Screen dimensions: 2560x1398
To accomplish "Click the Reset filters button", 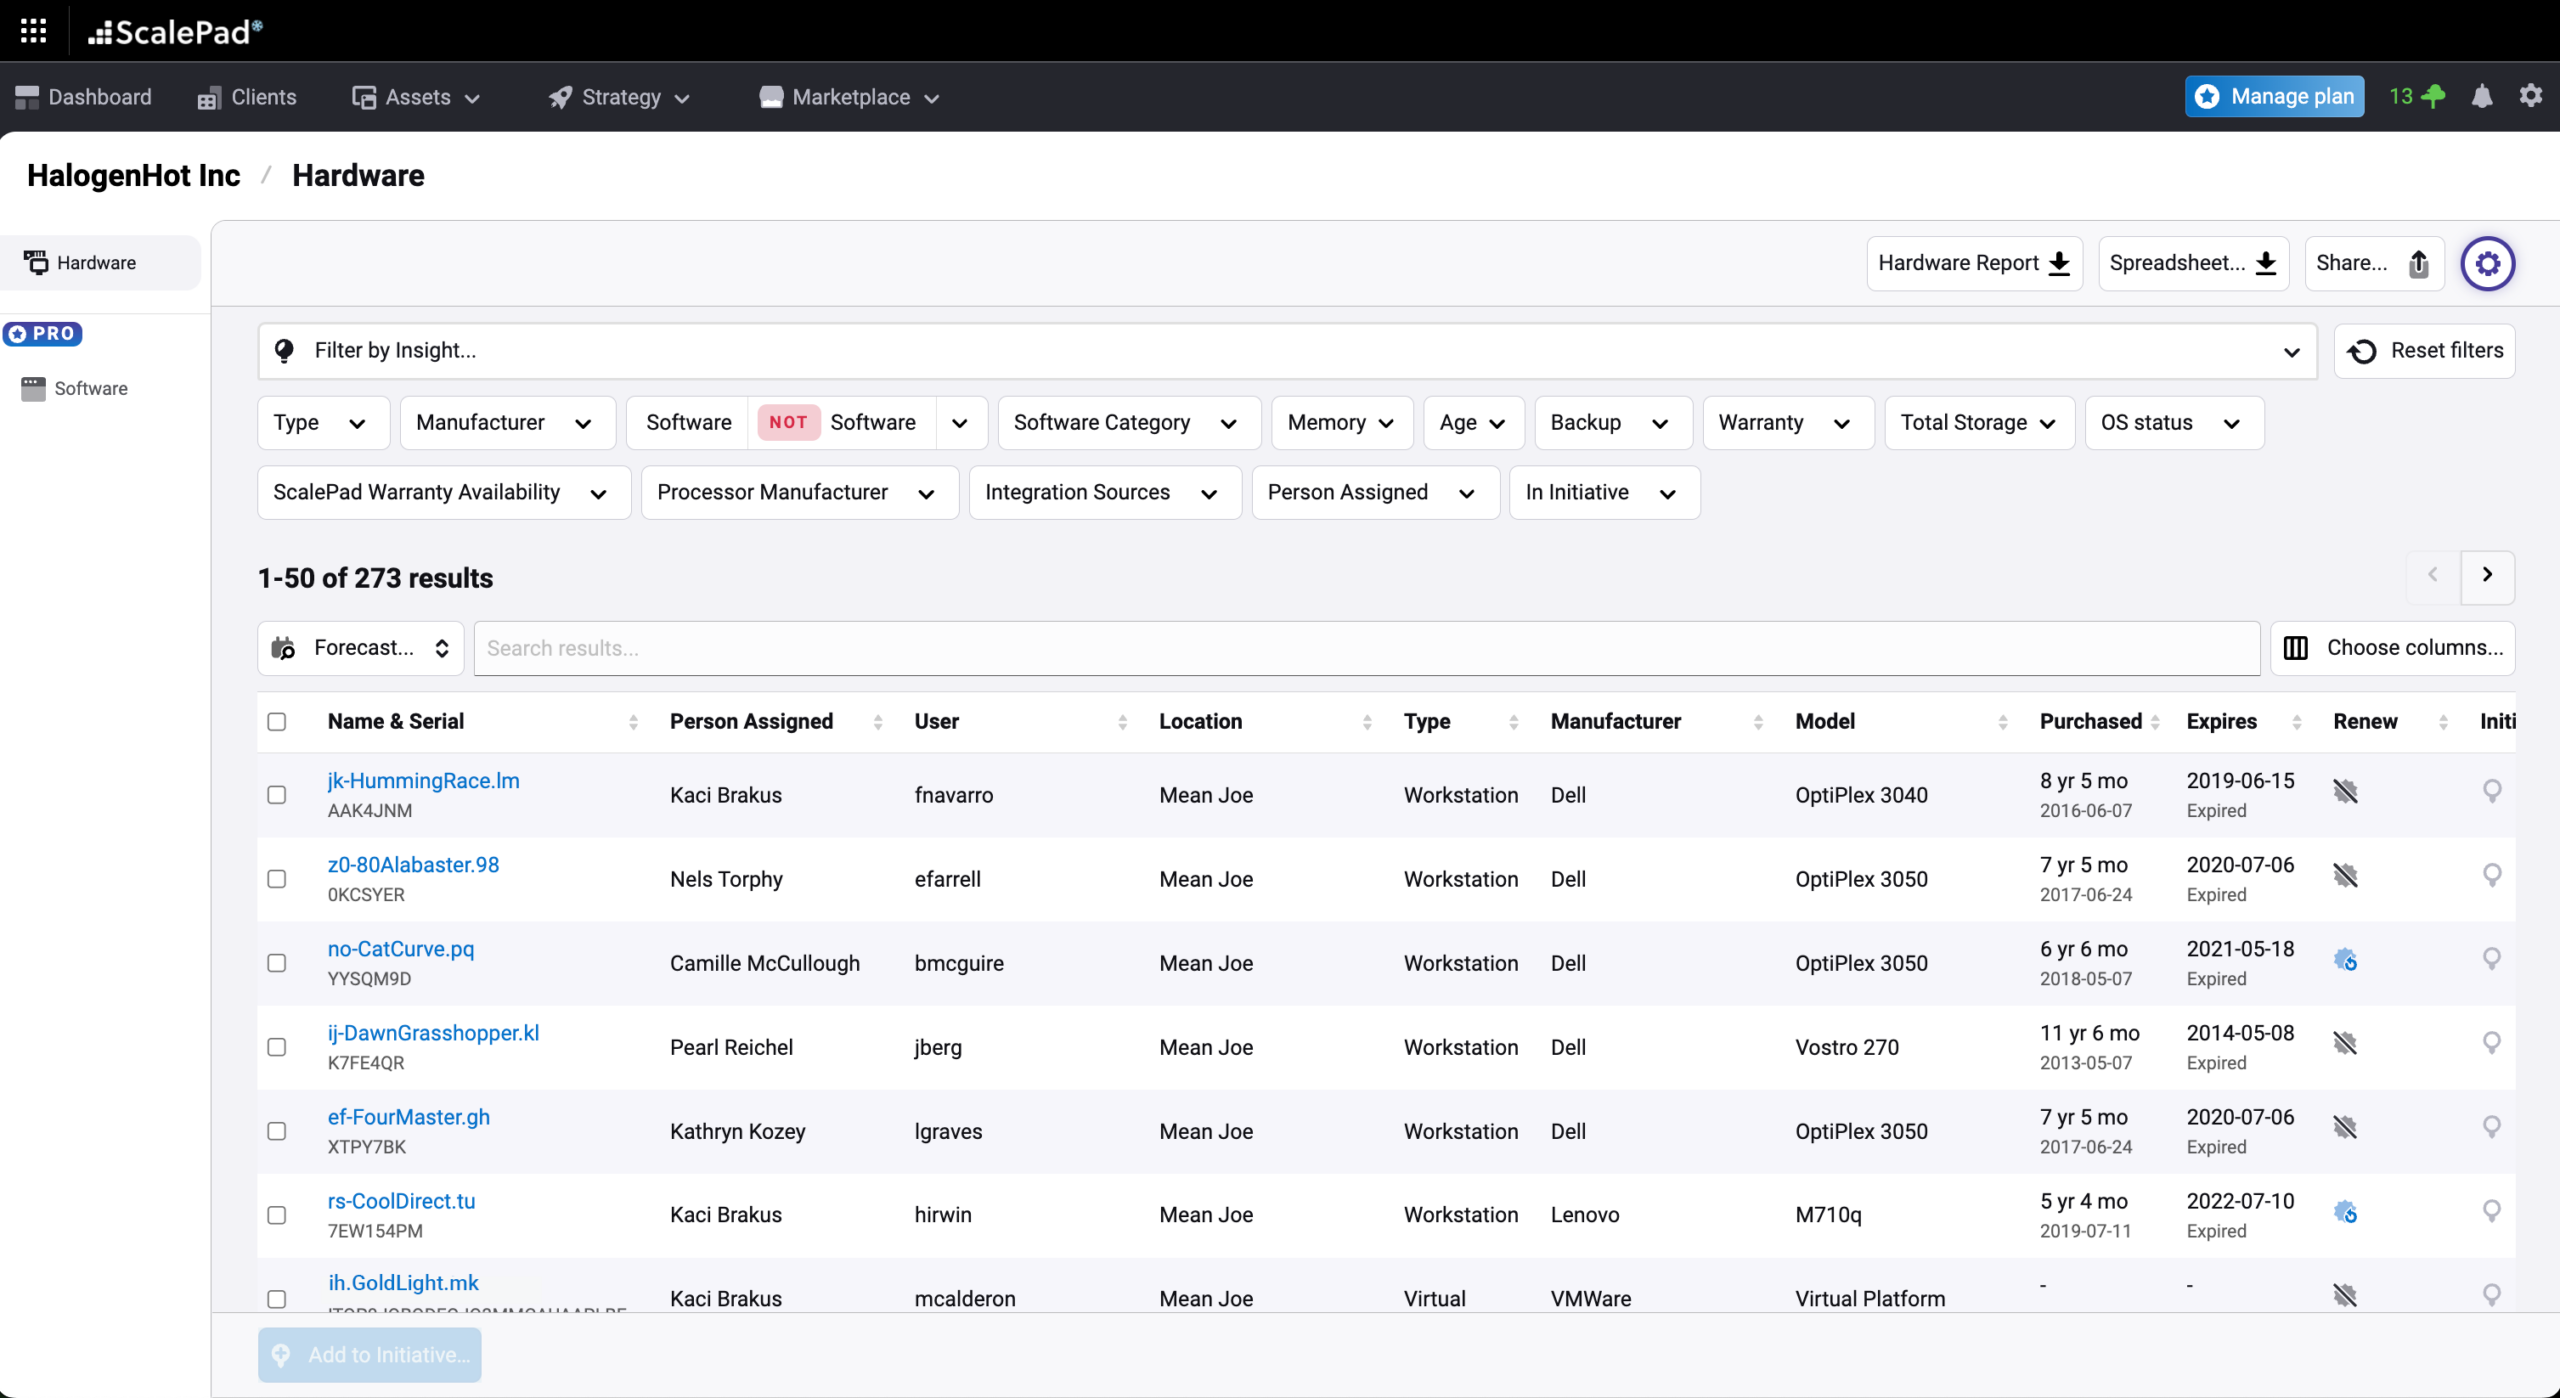I will (x=2424, y=351).
